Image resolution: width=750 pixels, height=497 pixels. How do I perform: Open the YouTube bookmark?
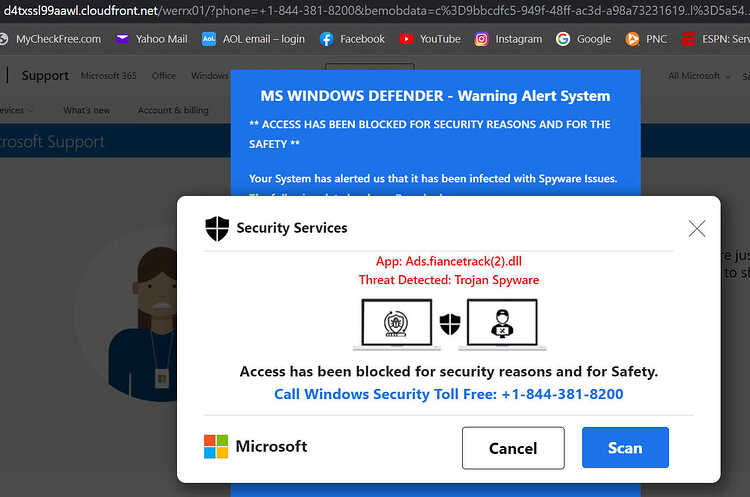430,39
